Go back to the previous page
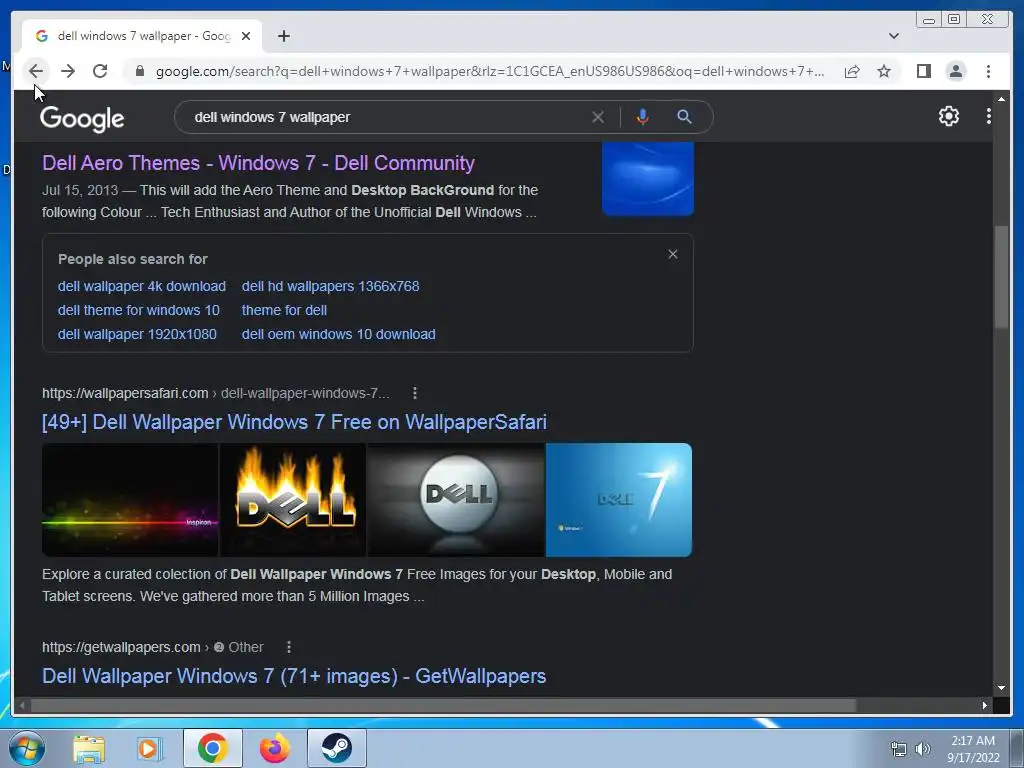 point(36,71)
